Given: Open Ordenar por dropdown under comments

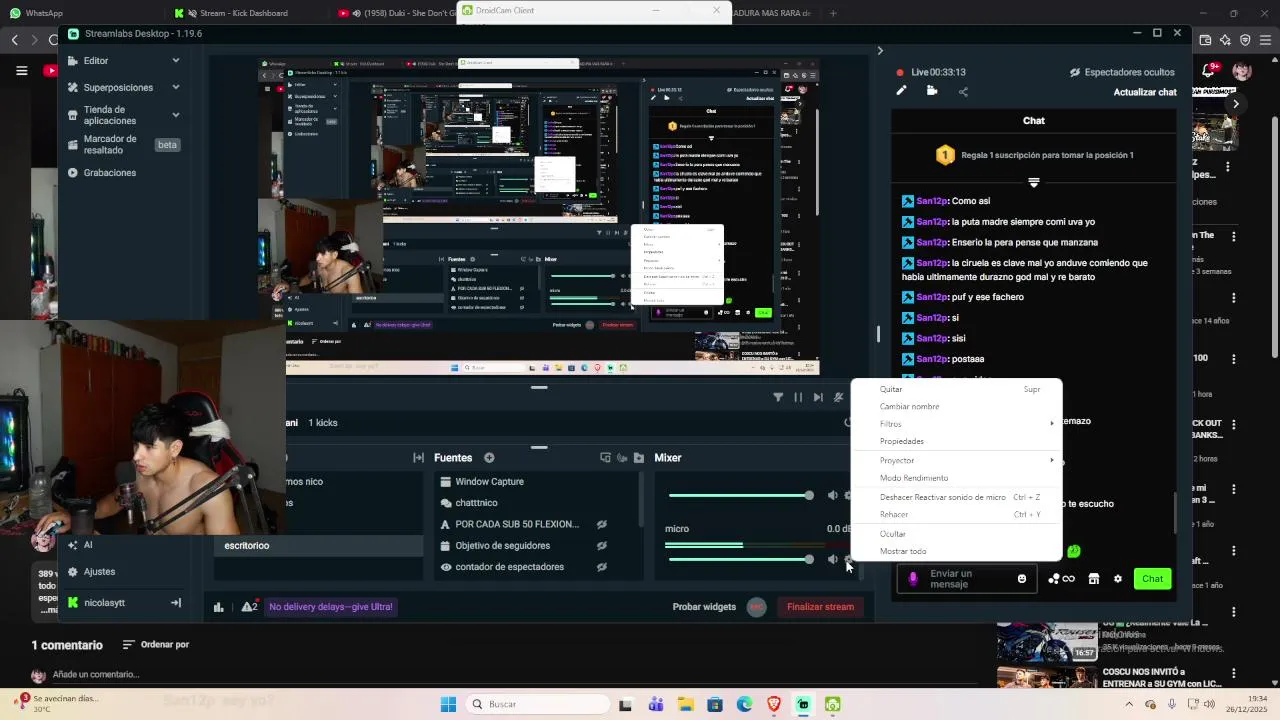Looking at the screenshot, I should pos(156,645).
